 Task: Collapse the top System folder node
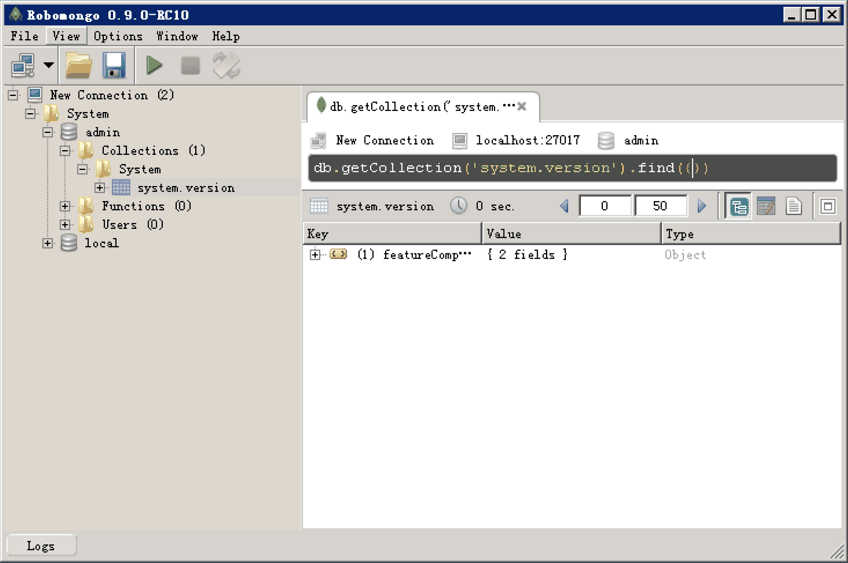tap(31, 114)
